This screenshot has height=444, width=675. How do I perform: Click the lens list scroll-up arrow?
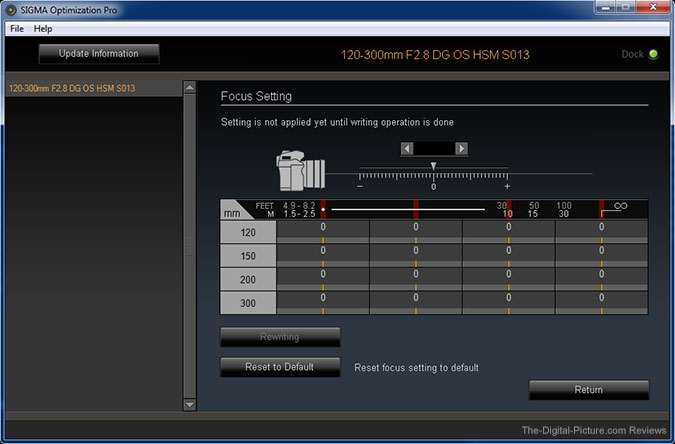[x=189, y=87]
